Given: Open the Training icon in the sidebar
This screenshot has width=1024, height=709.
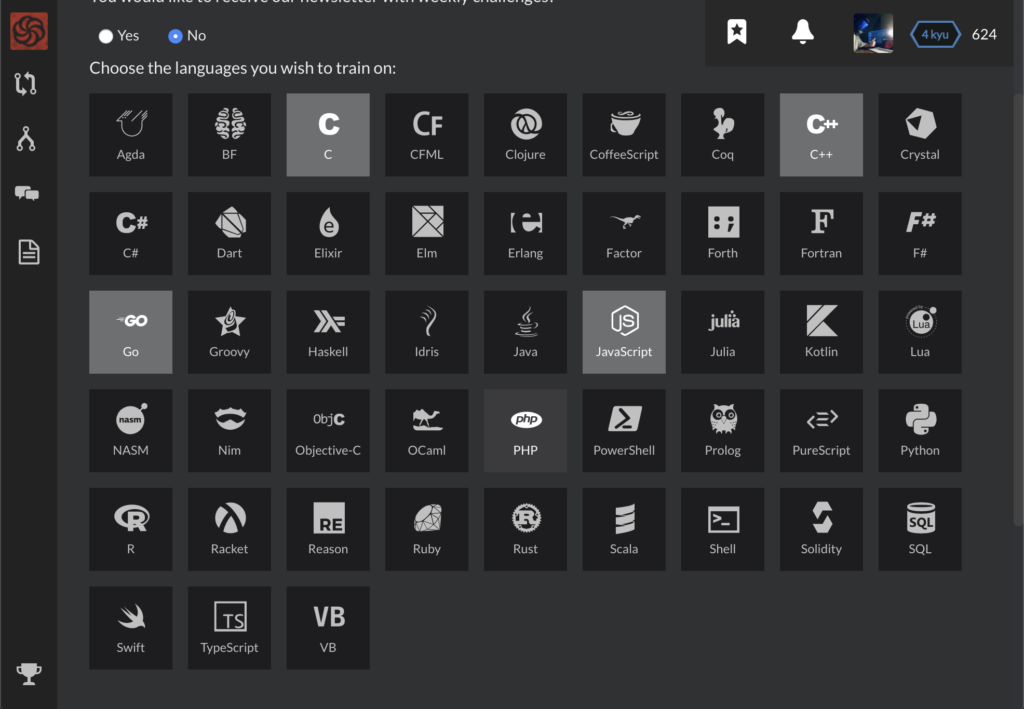Looking at the screenshot, I should (25, 84).
